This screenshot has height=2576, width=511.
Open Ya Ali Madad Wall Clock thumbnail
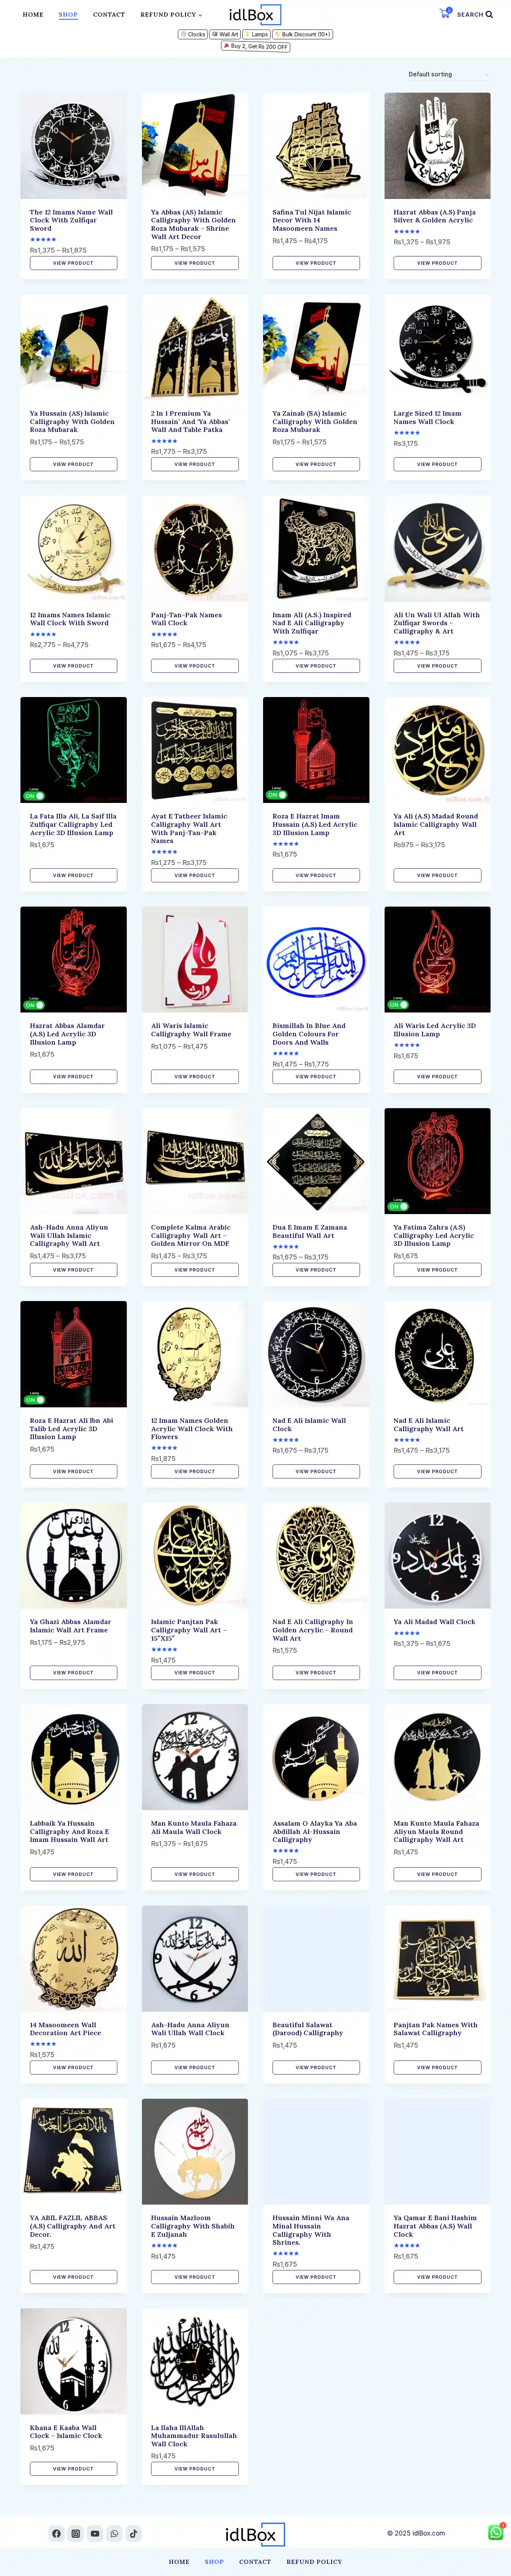click(x=437, y=1555)
